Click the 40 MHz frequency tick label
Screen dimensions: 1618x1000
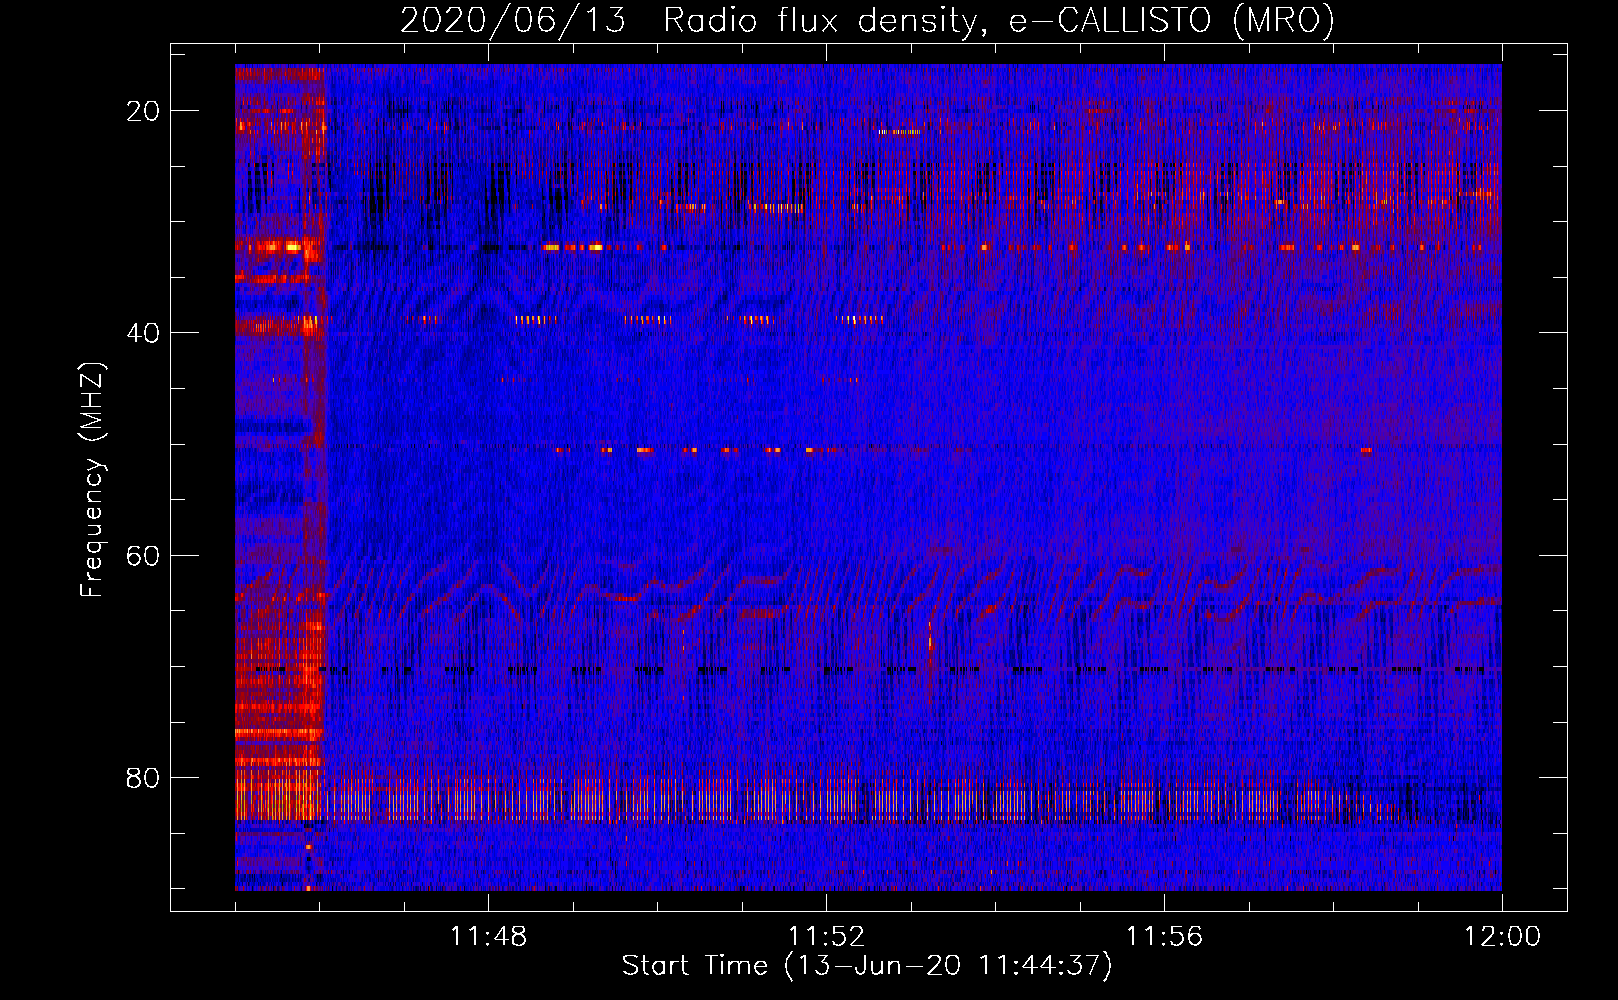(143, 333)
